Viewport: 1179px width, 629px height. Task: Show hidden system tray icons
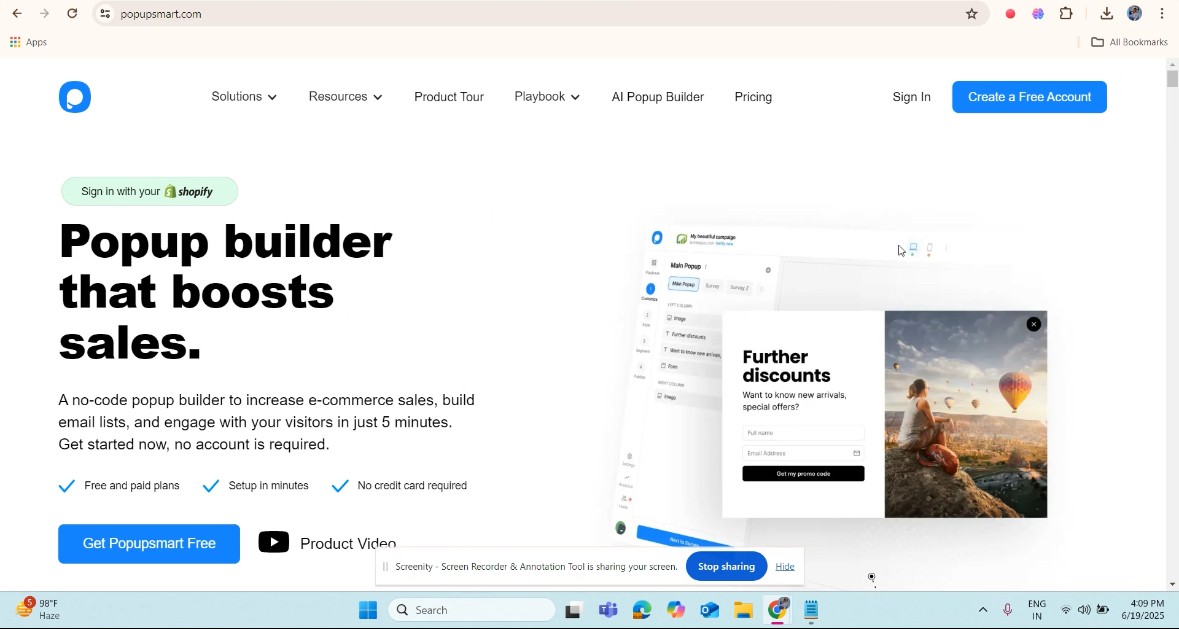point(983,609)
